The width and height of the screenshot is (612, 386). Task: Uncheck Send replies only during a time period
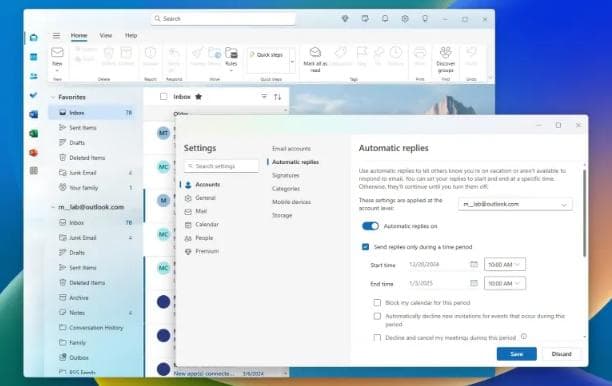[x=366, y=247]
